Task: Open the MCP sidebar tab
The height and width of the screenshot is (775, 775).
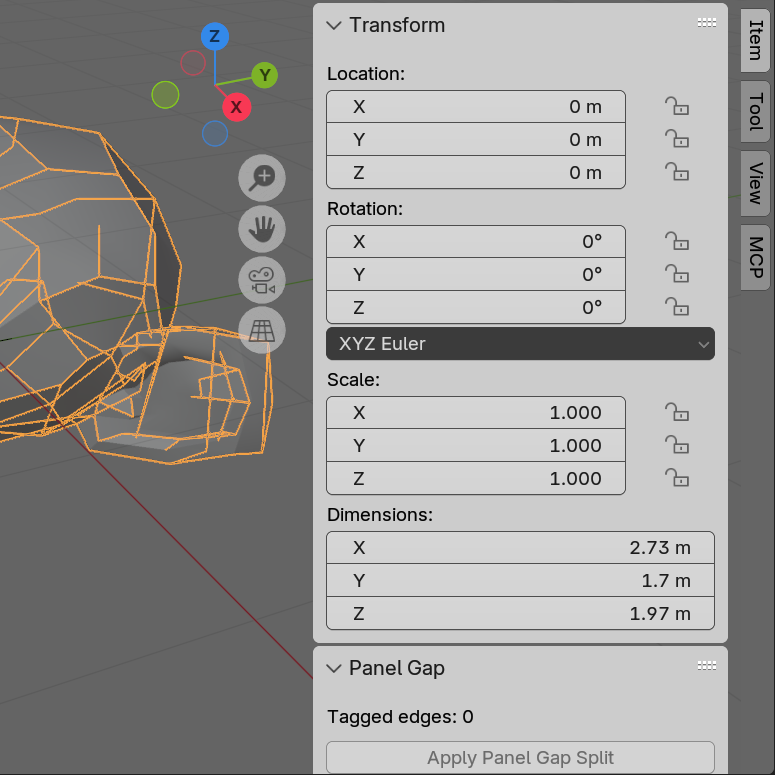Action: pyautogui.click(x=755, y=257)
